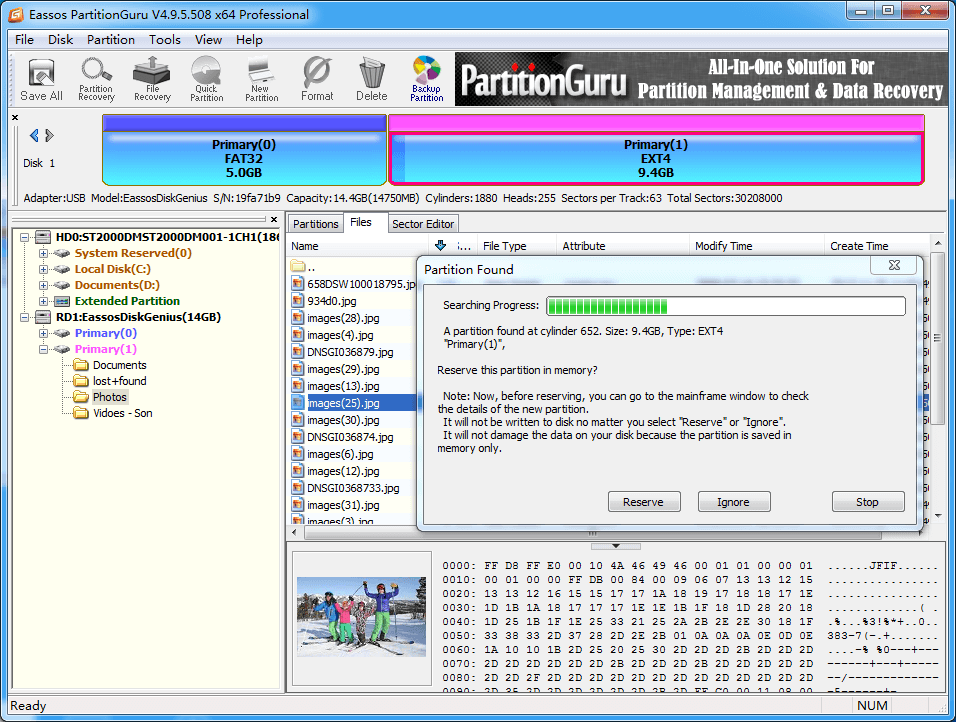
Task: Click the Save All toolbar icon
Action: 41,79
